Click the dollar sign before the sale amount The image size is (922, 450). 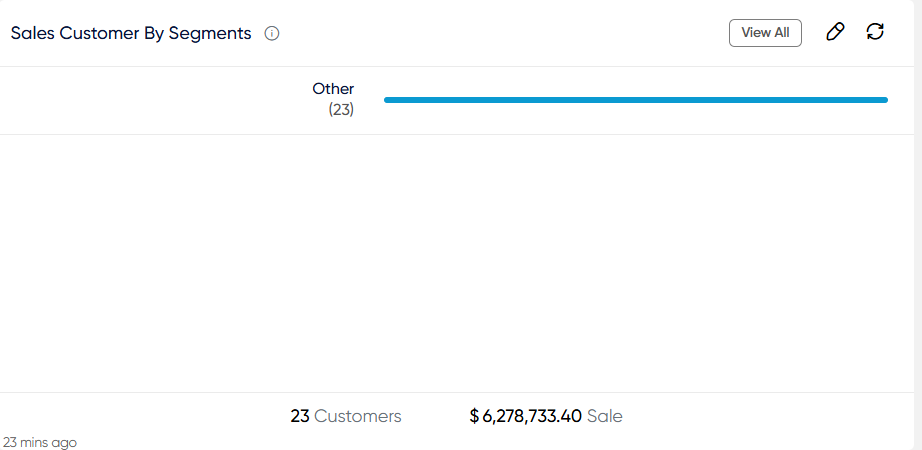474,416
